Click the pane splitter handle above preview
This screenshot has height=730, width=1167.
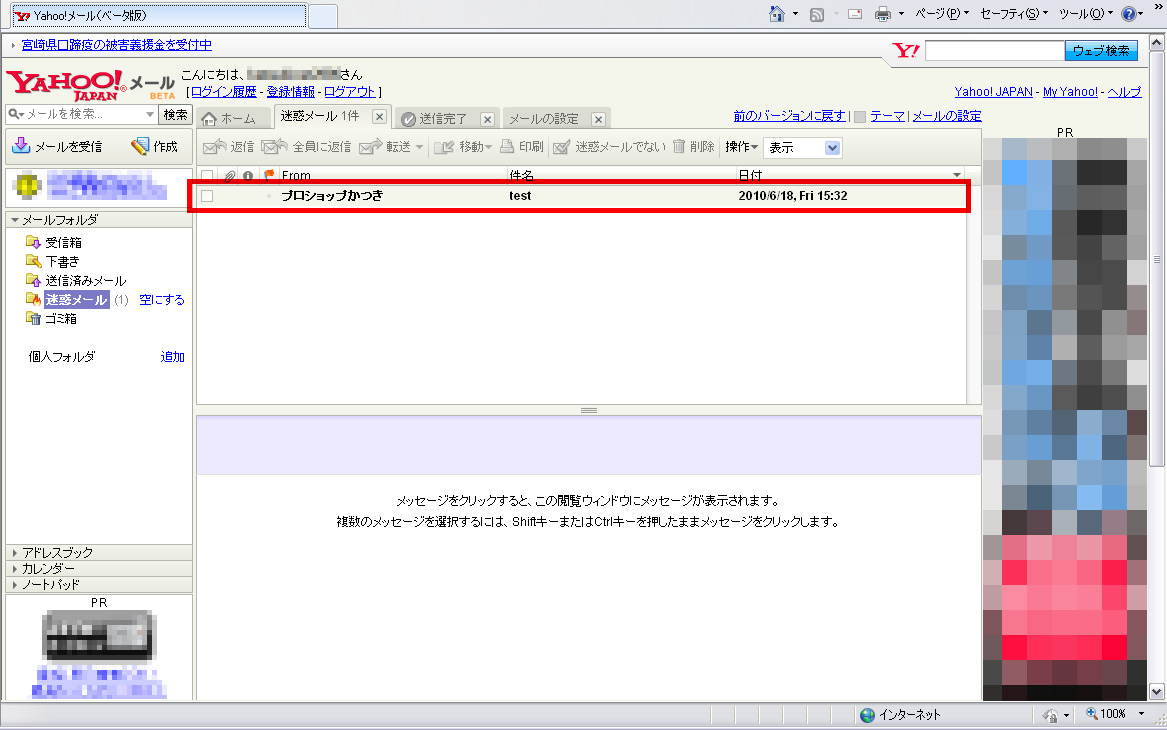pyautogui.click(x=589, y=411)
